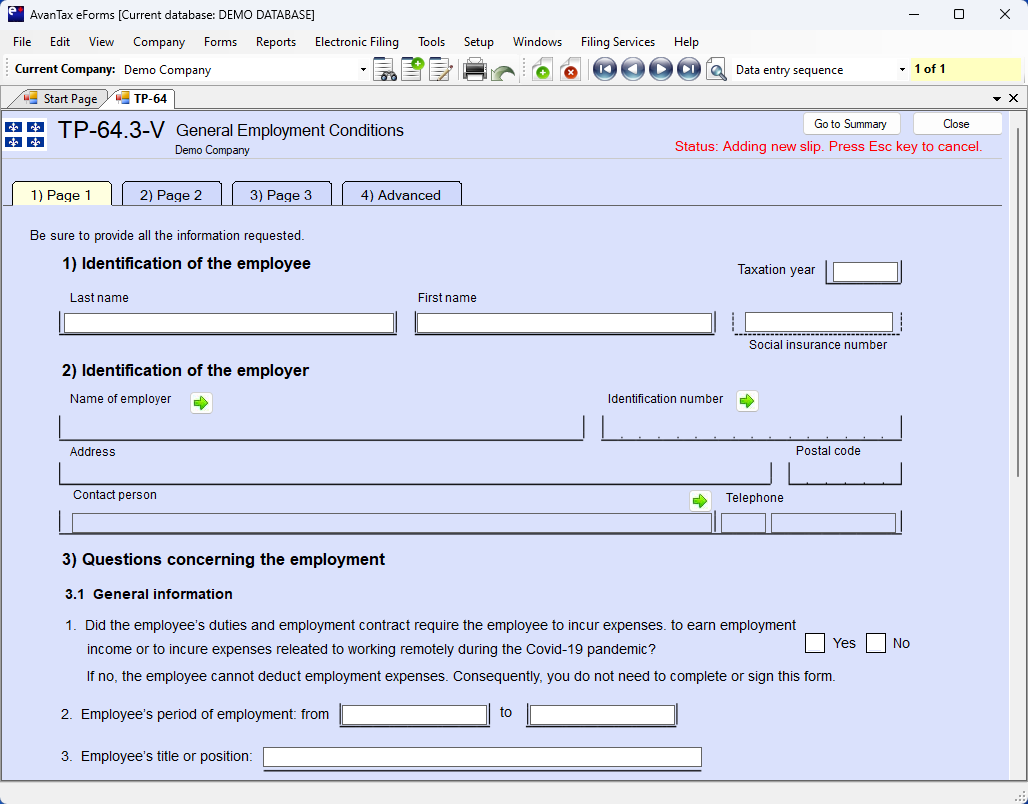This screenshot has height=804, width=1028.
Task: Open the Electronic Filing menu
Action: (x=356, y=42)
